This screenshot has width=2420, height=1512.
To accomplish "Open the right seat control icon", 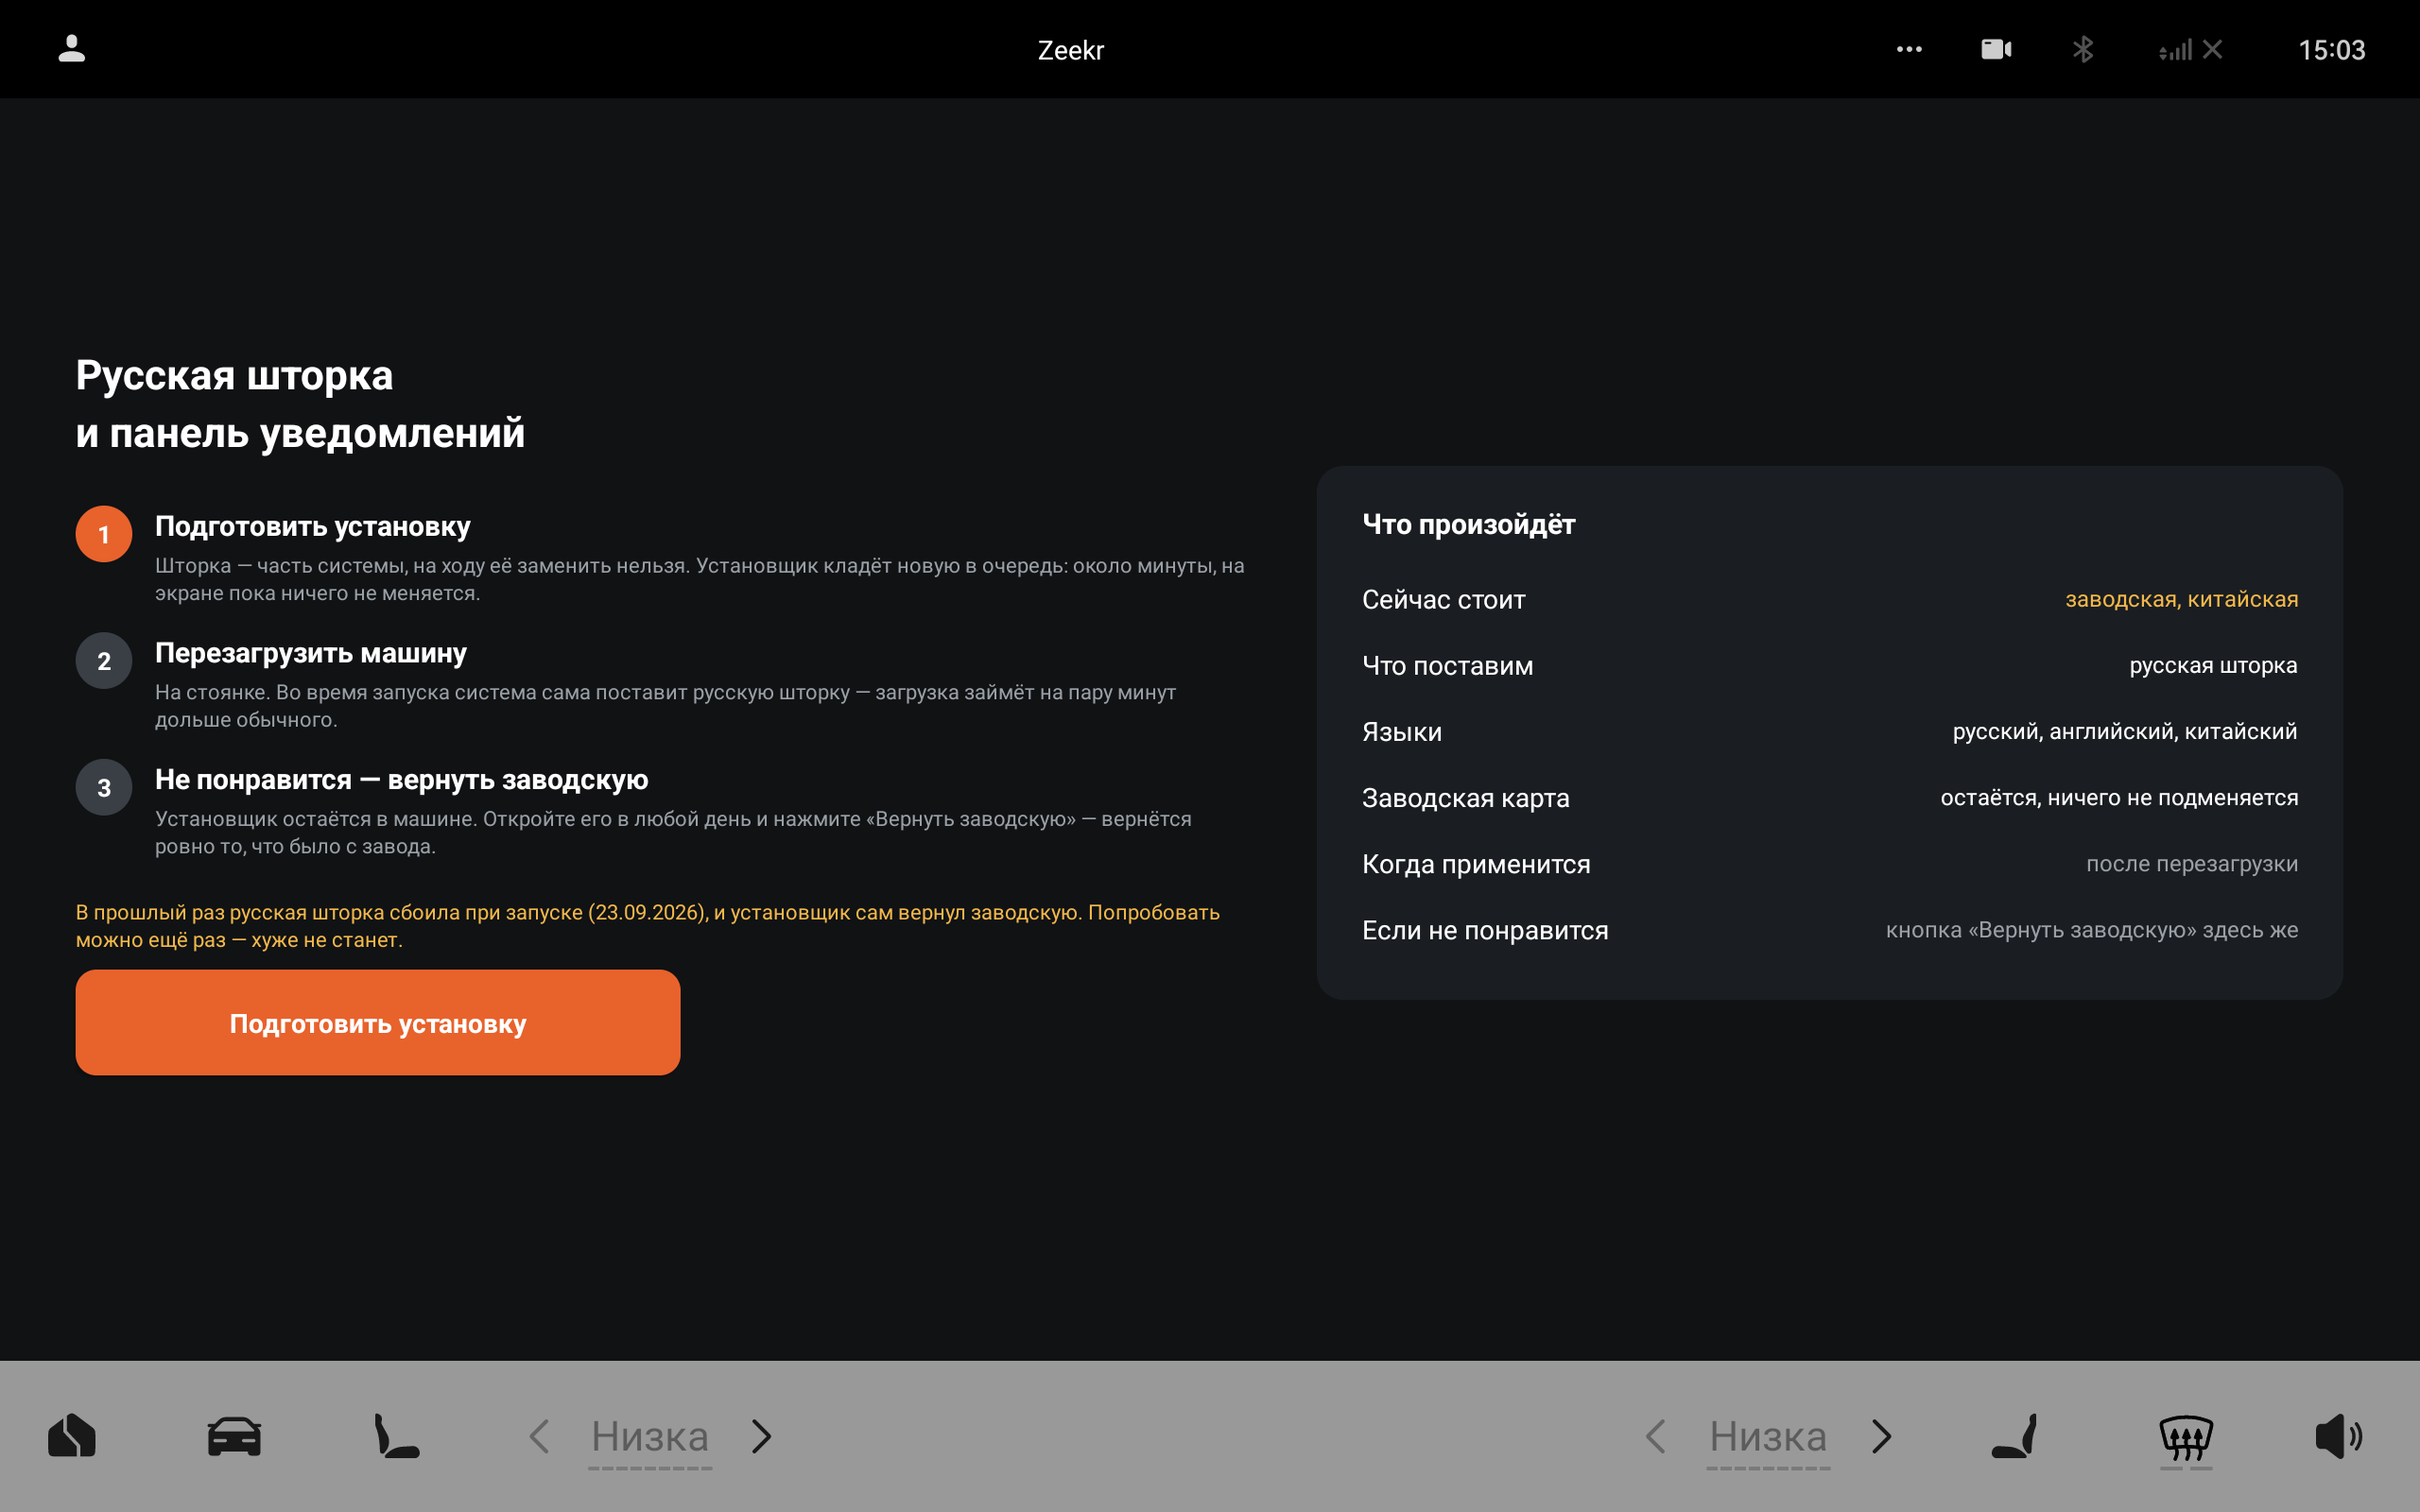I will [2014, 1436].
